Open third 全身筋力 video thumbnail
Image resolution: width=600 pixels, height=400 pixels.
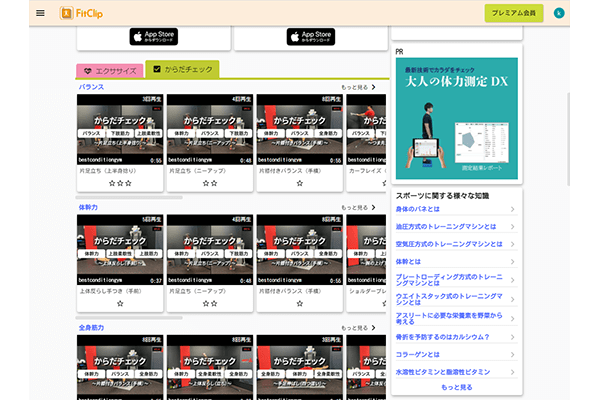tap(300, 367)
